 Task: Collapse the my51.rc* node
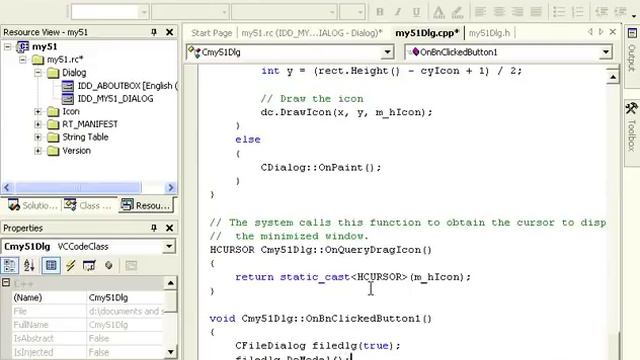click(x=23, y=60)
